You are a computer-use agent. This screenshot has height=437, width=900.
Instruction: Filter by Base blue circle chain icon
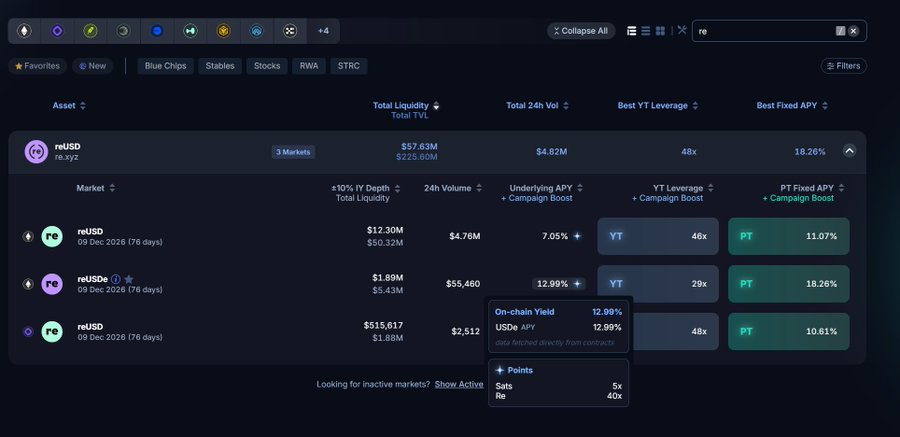[157, 31]
